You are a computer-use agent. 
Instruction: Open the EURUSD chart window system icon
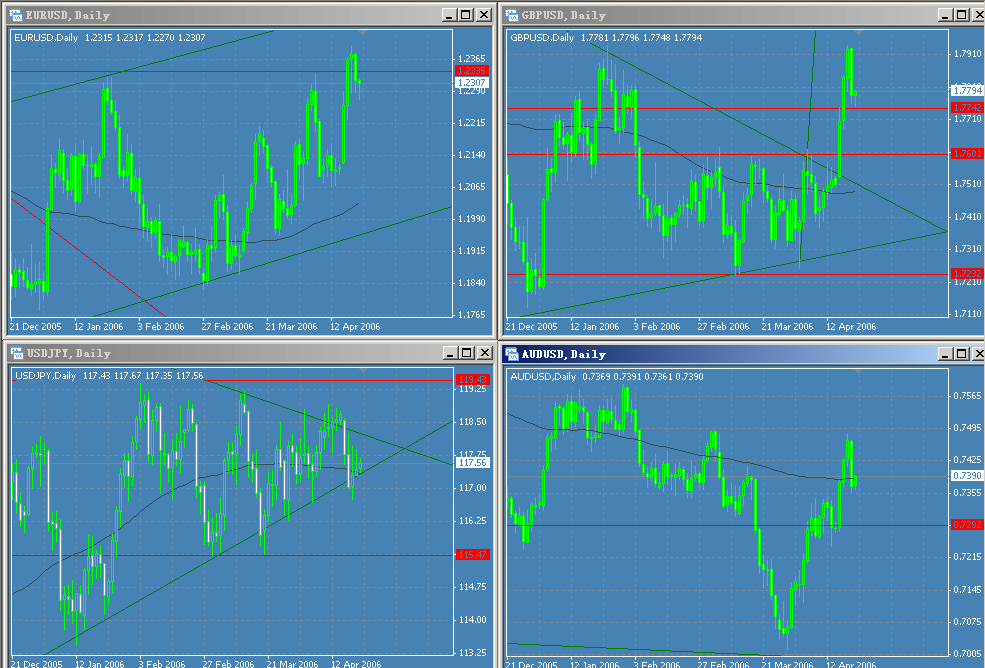[x=16, y=15]
